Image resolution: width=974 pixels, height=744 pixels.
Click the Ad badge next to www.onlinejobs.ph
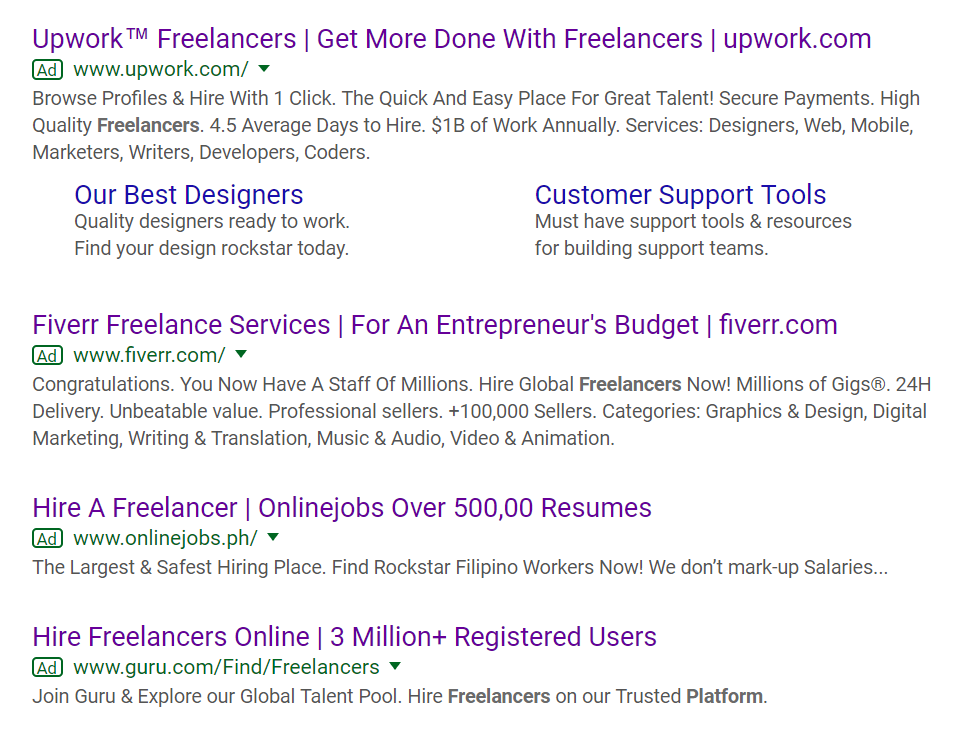(x=48, y=538)
